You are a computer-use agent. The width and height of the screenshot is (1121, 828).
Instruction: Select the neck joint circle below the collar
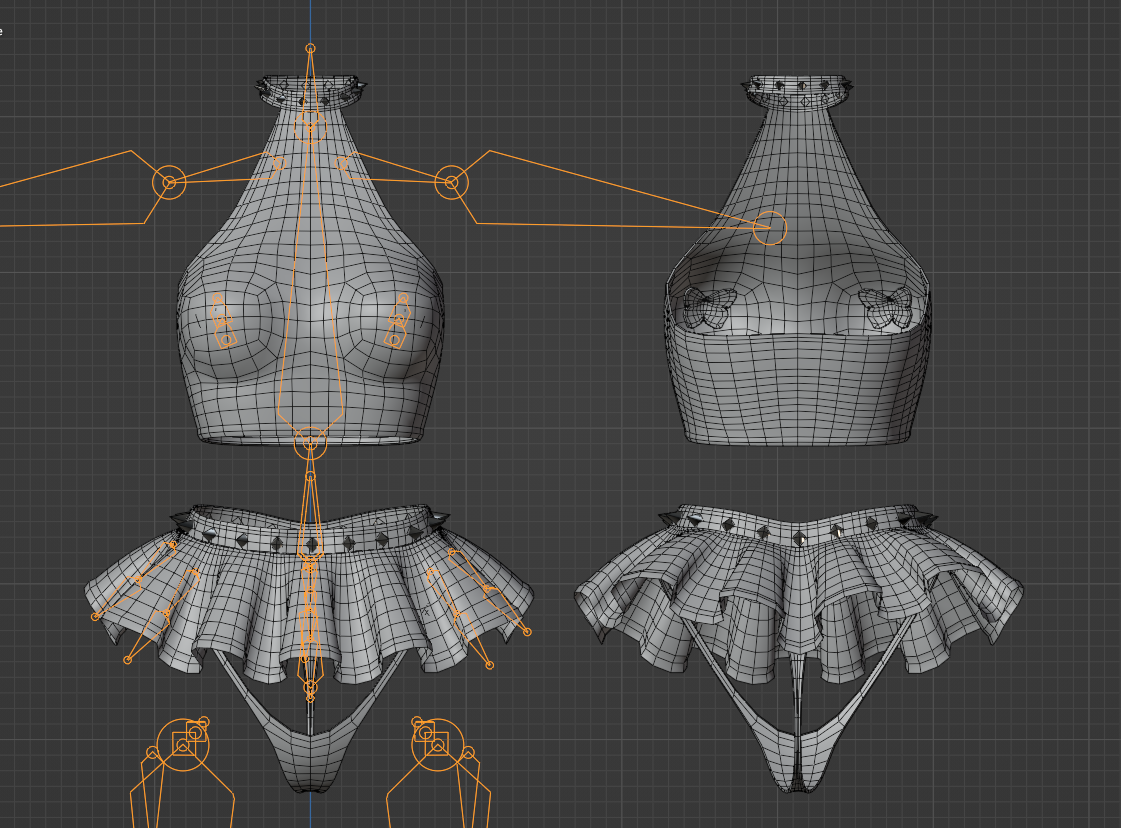pyautogui.click(x=311, y=122)
